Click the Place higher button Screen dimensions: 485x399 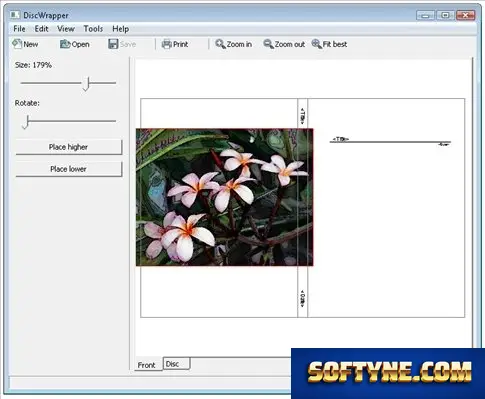click(69, 147)
